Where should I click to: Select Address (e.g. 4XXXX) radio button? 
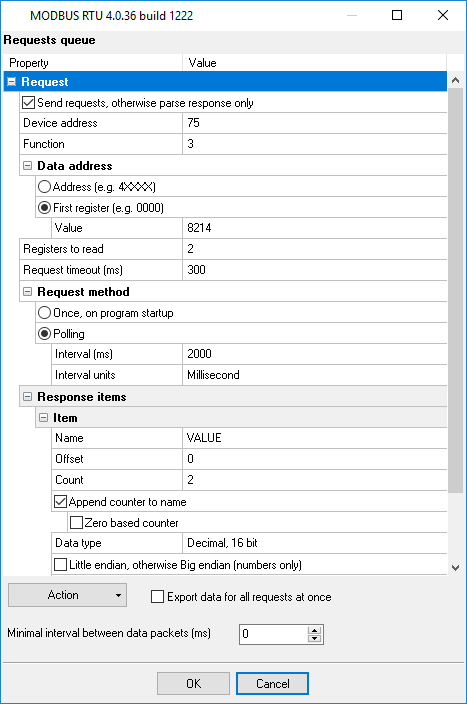point(44,186)
